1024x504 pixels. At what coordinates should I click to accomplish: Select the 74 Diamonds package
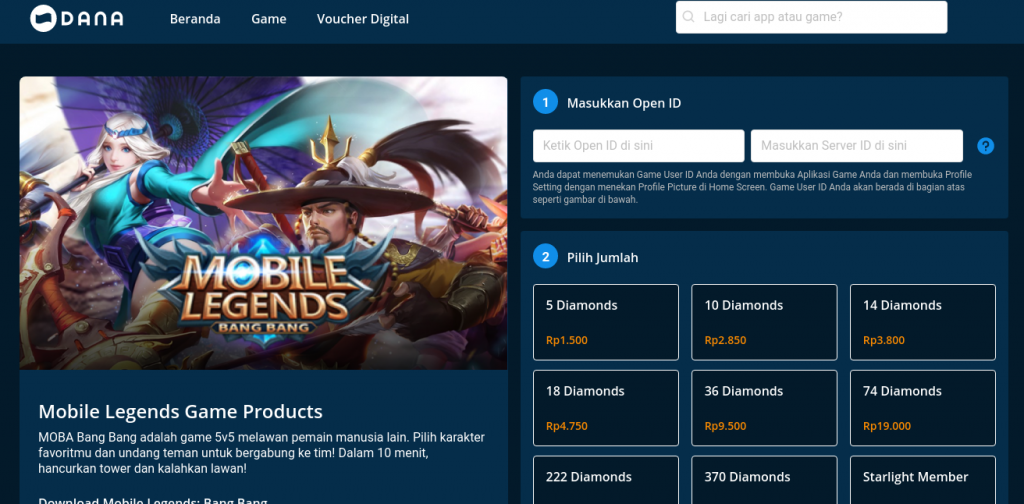[922, 408]
